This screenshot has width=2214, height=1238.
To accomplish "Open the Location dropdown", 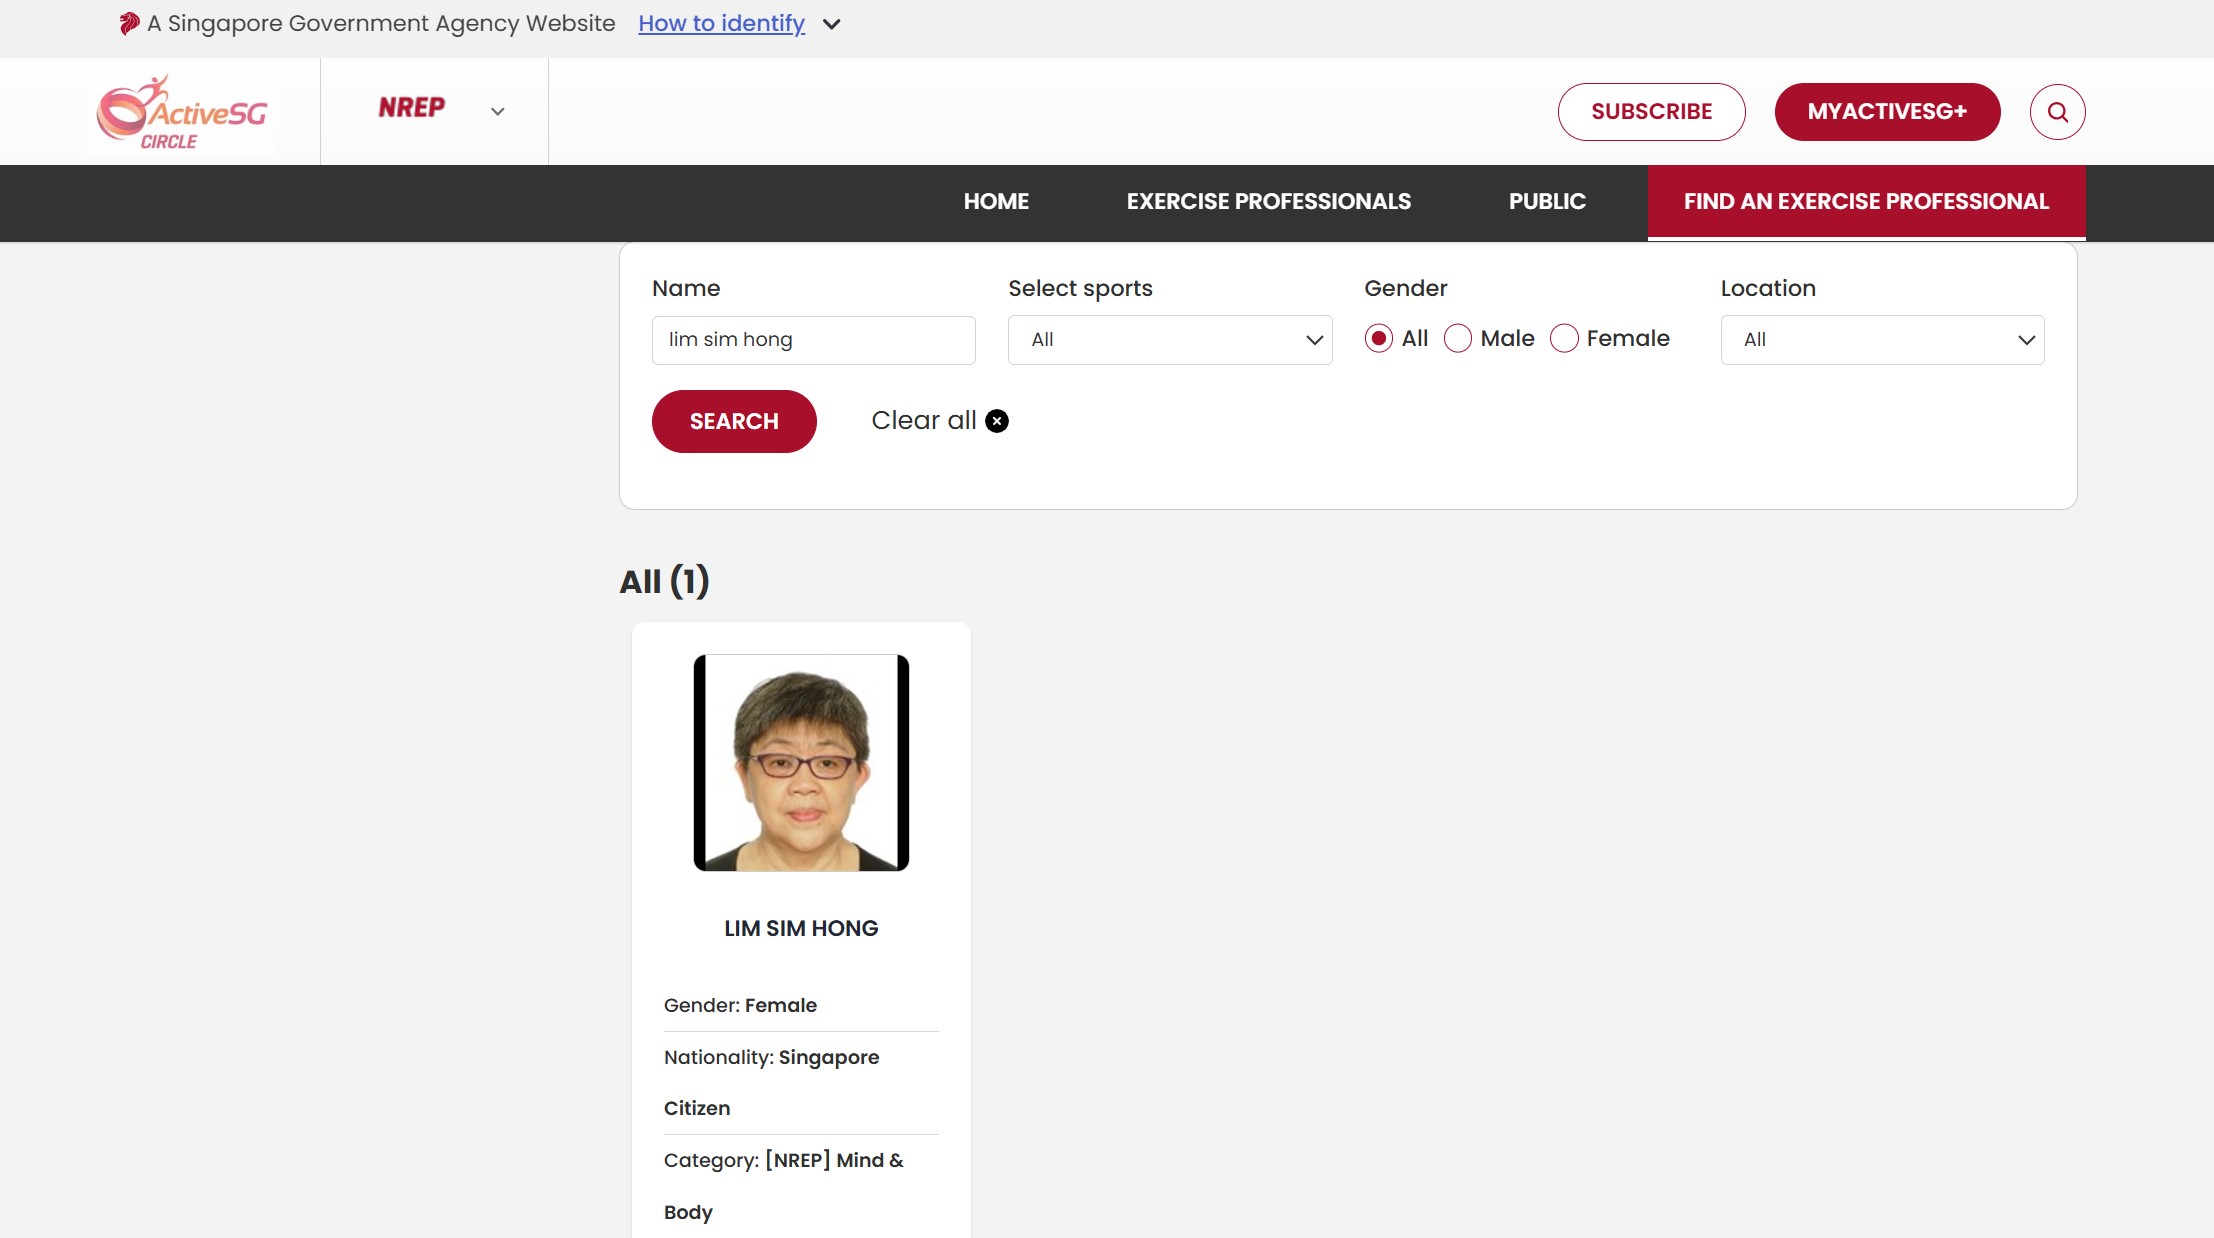I will tap(1882, 340).
